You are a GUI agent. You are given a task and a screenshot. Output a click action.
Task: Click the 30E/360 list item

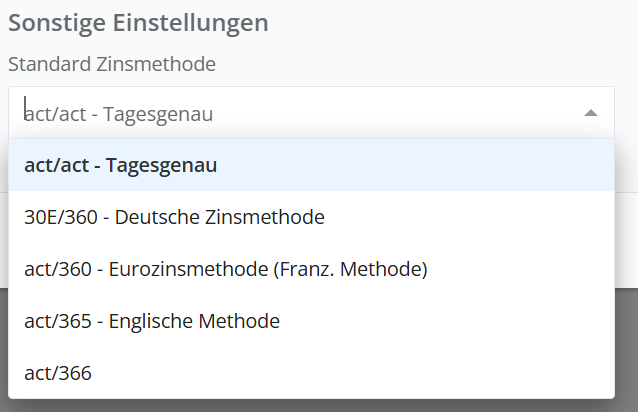174,217
